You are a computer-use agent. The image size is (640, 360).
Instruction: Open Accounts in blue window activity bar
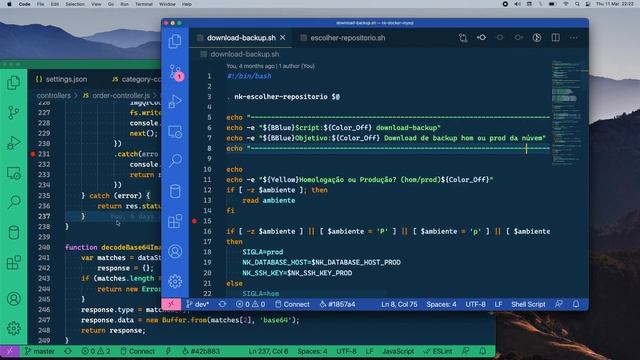[175, 251]
